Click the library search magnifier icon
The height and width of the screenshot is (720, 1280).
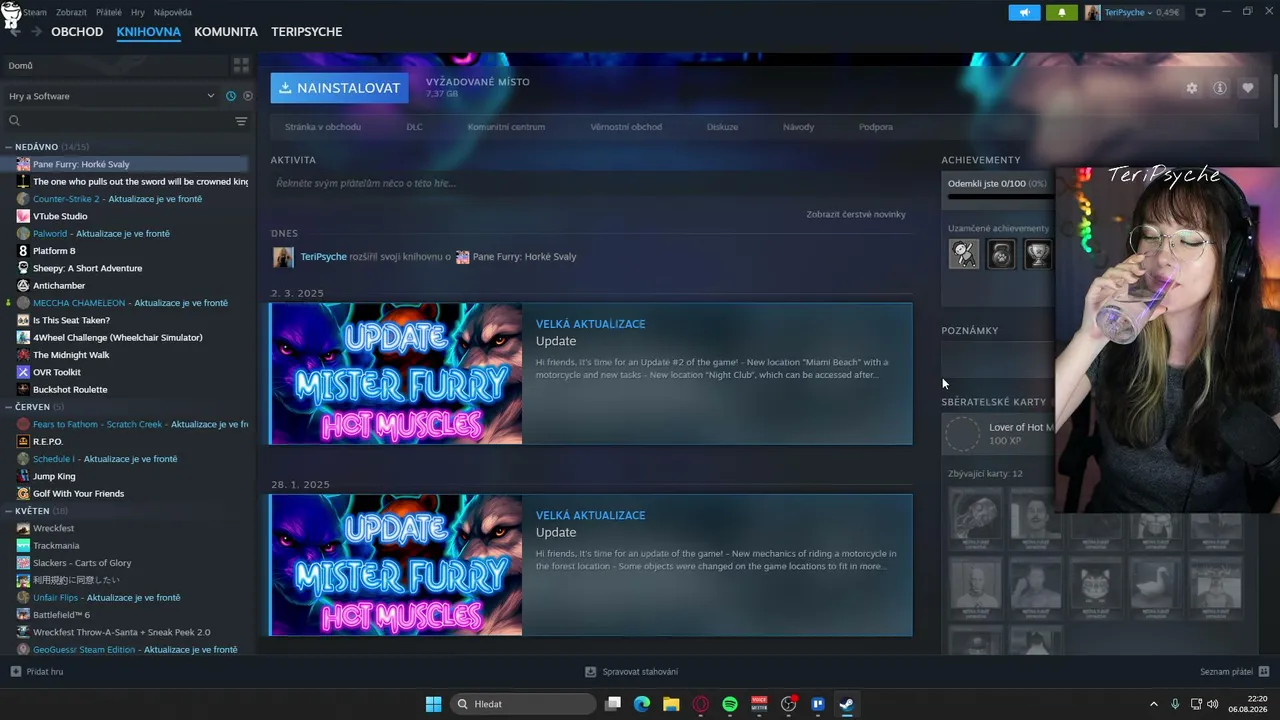[14, 121]
